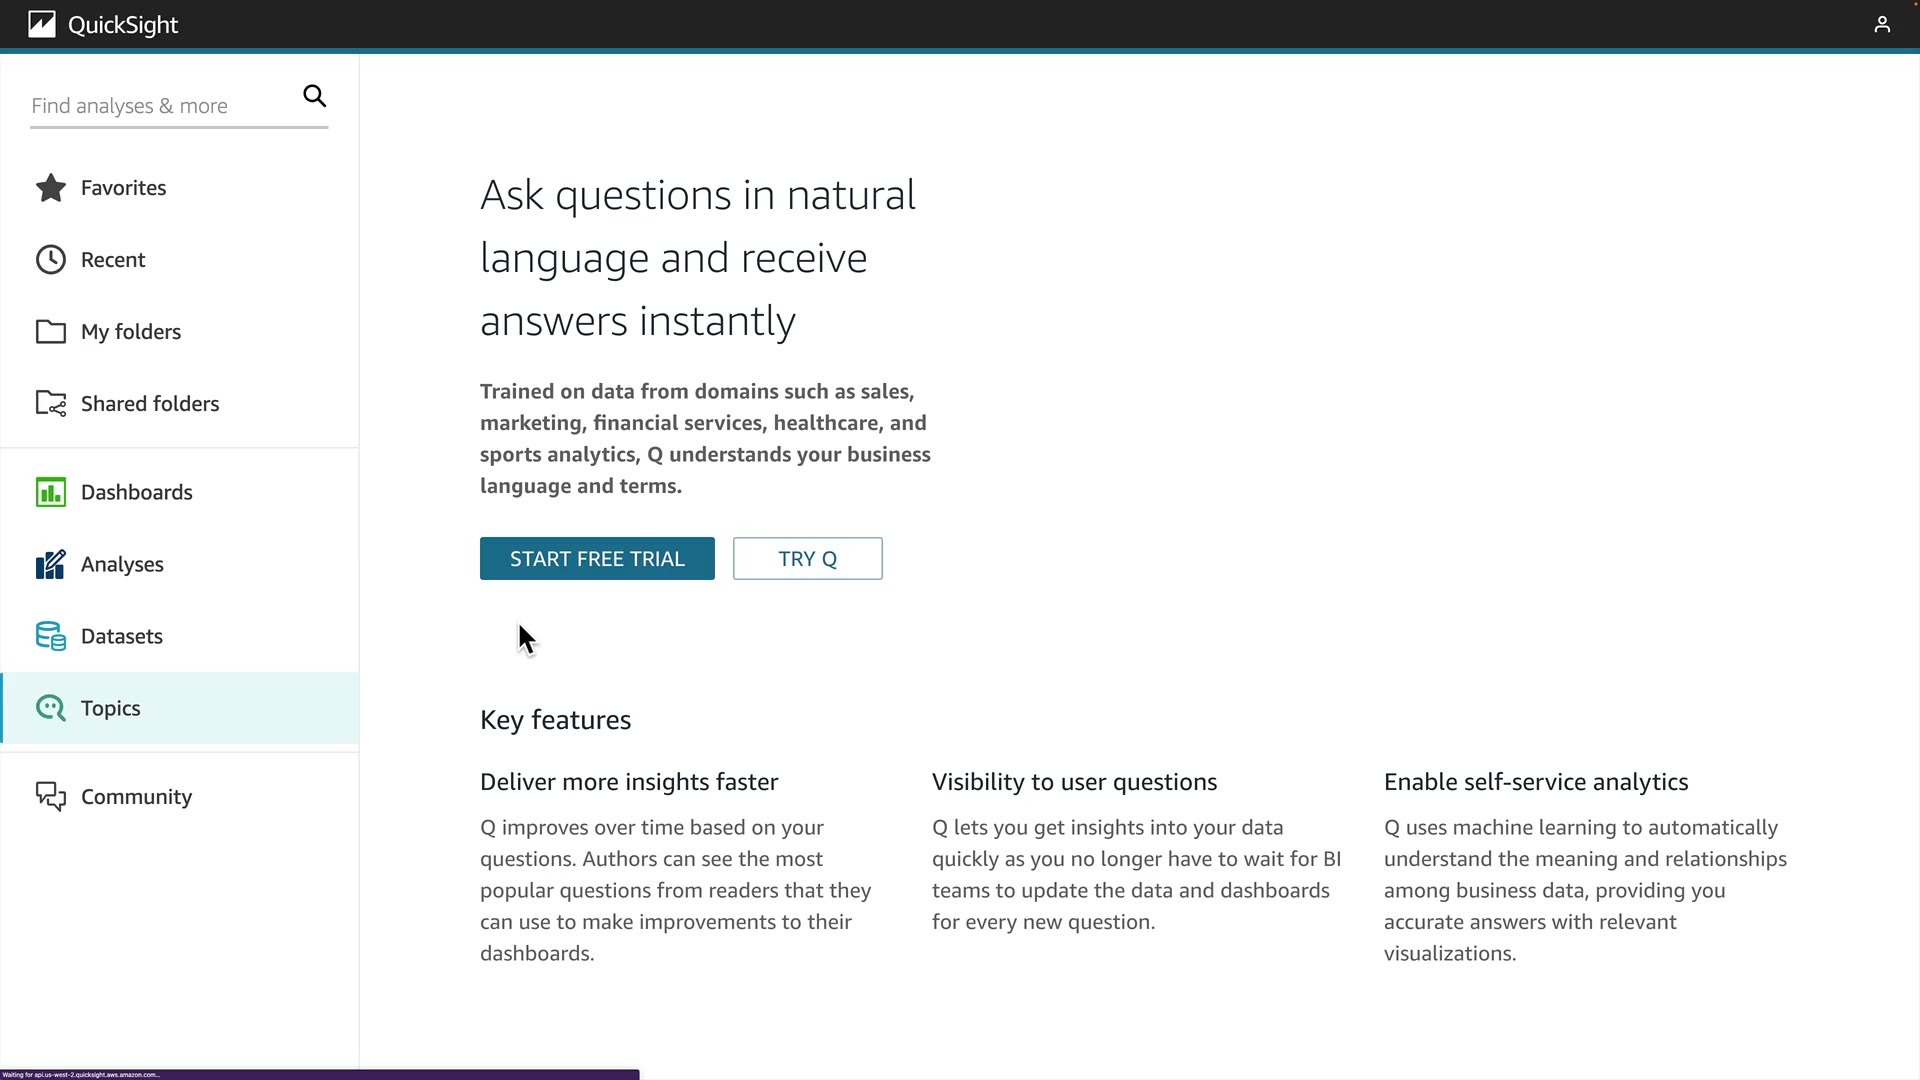Viewport: 1920px width, 1080px height.
Task: Open the Dashboards section
Action: tap(137, 492)
